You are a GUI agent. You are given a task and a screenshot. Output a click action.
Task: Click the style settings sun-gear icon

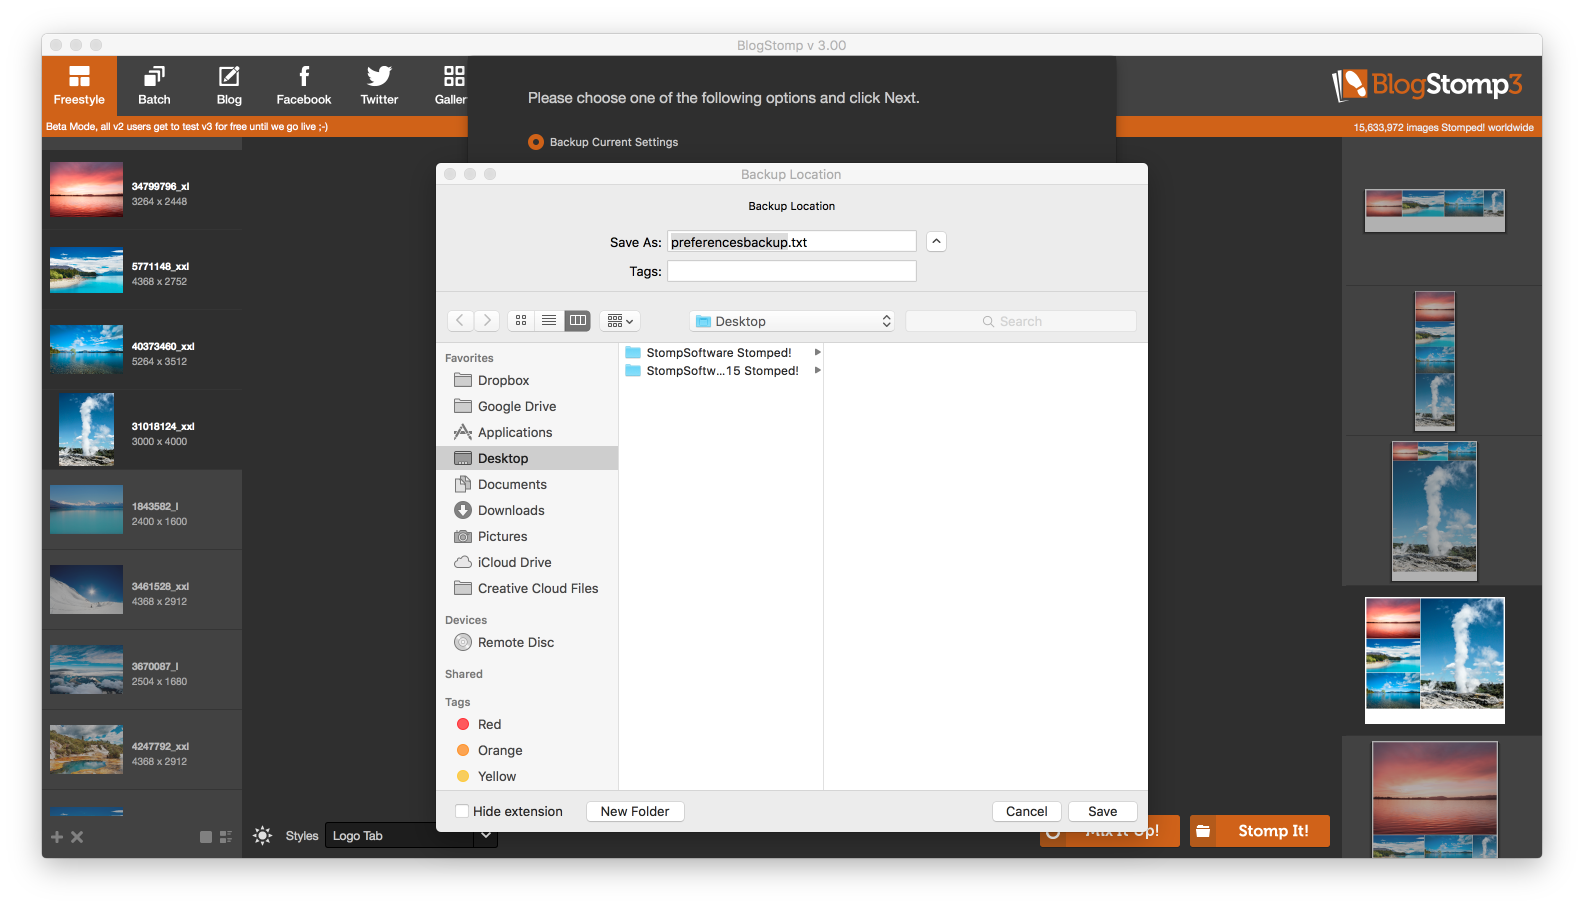(x=262, y=836)
